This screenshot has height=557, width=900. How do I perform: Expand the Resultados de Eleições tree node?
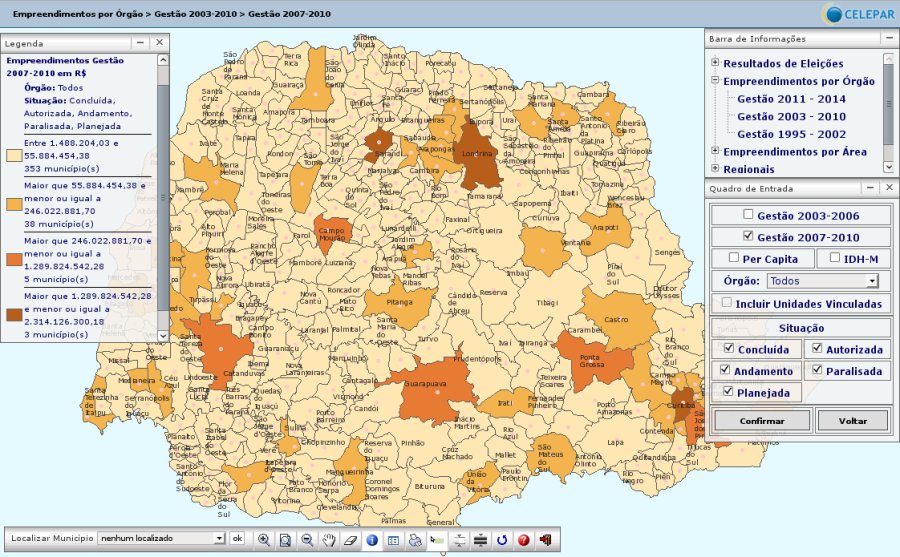(x=715, y=64)
